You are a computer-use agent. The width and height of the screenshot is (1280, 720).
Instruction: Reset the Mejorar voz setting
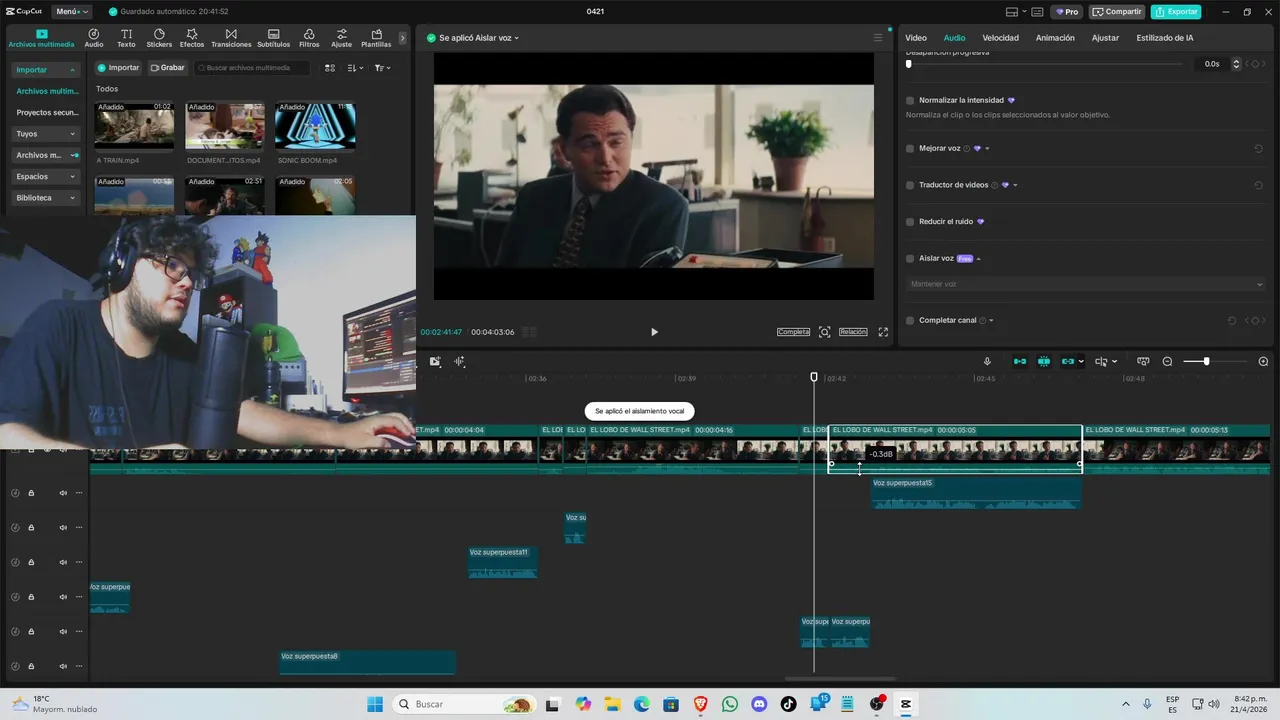[x=1258, y=149]
